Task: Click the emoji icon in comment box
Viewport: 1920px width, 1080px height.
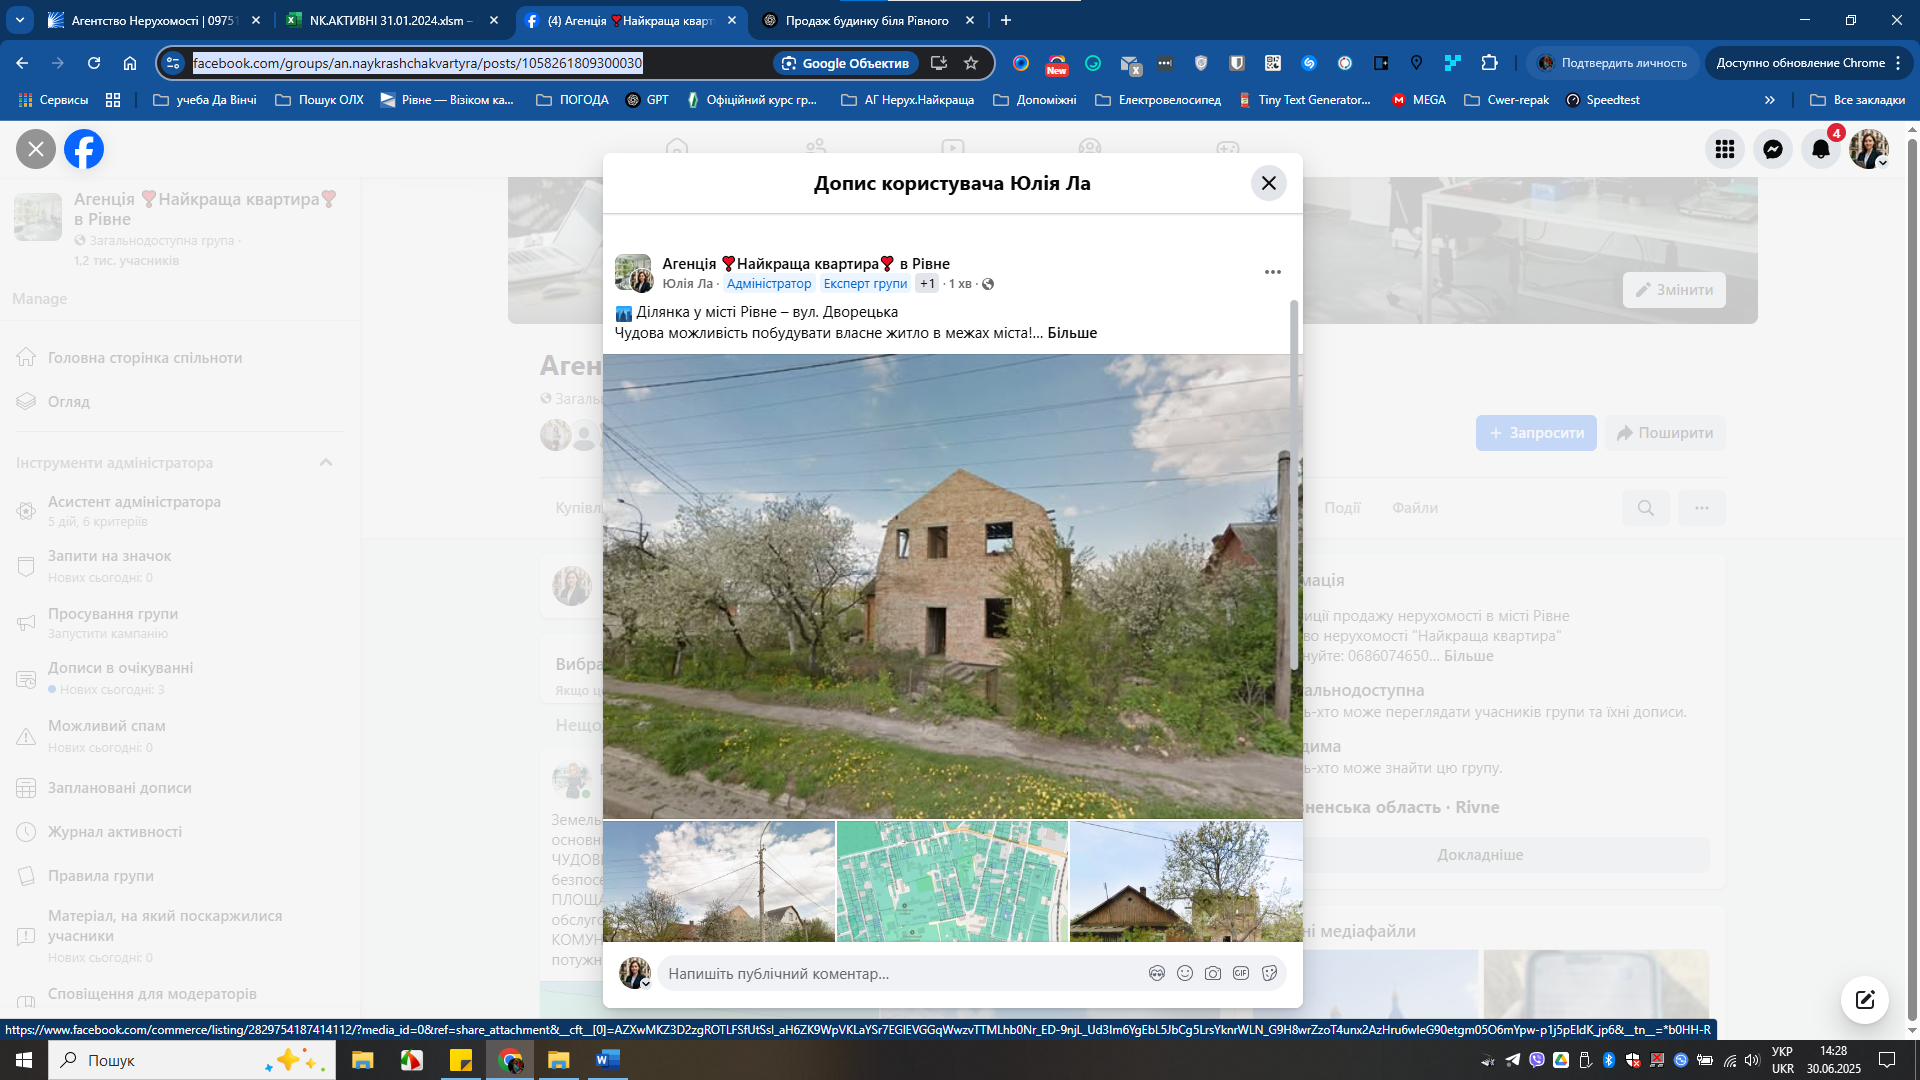Action: (x=1185, y=973)
